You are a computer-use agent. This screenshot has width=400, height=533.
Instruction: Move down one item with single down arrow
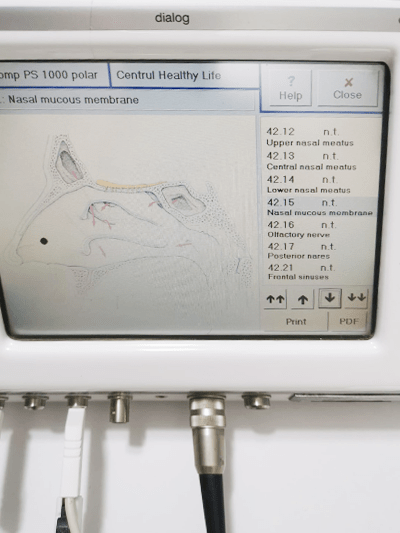[x=330, y=298]
